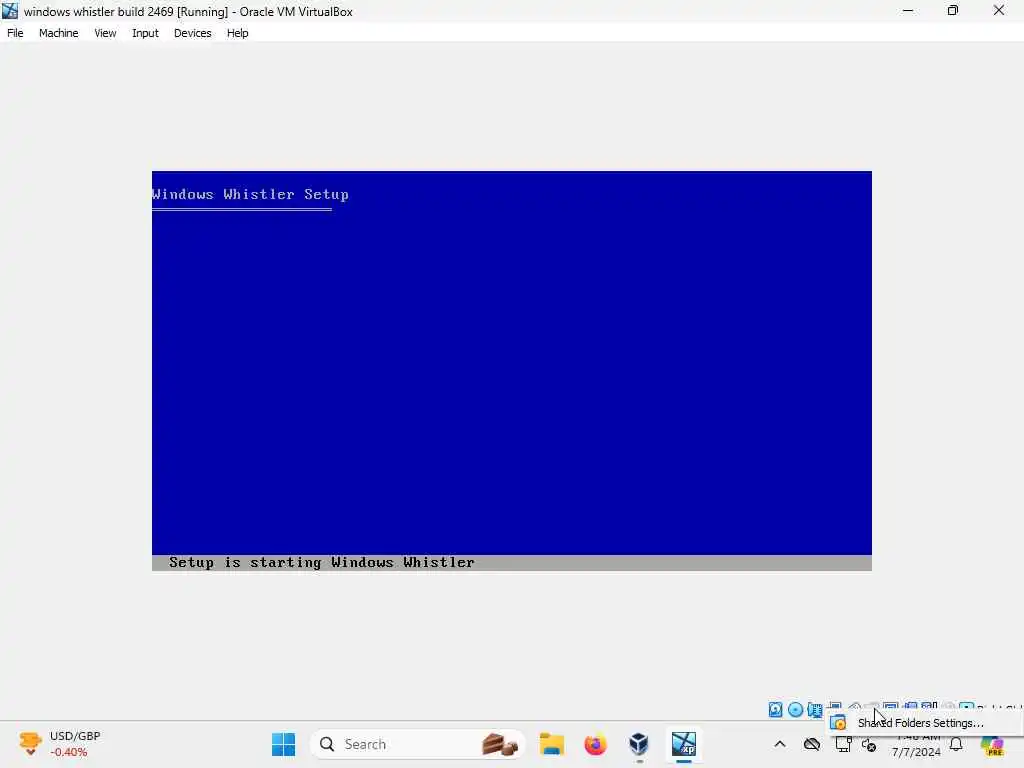Open File Explorer from taskbar
Image resolution: width=1024 pixels, height=768 pixels.
click(x=552, y=744)
